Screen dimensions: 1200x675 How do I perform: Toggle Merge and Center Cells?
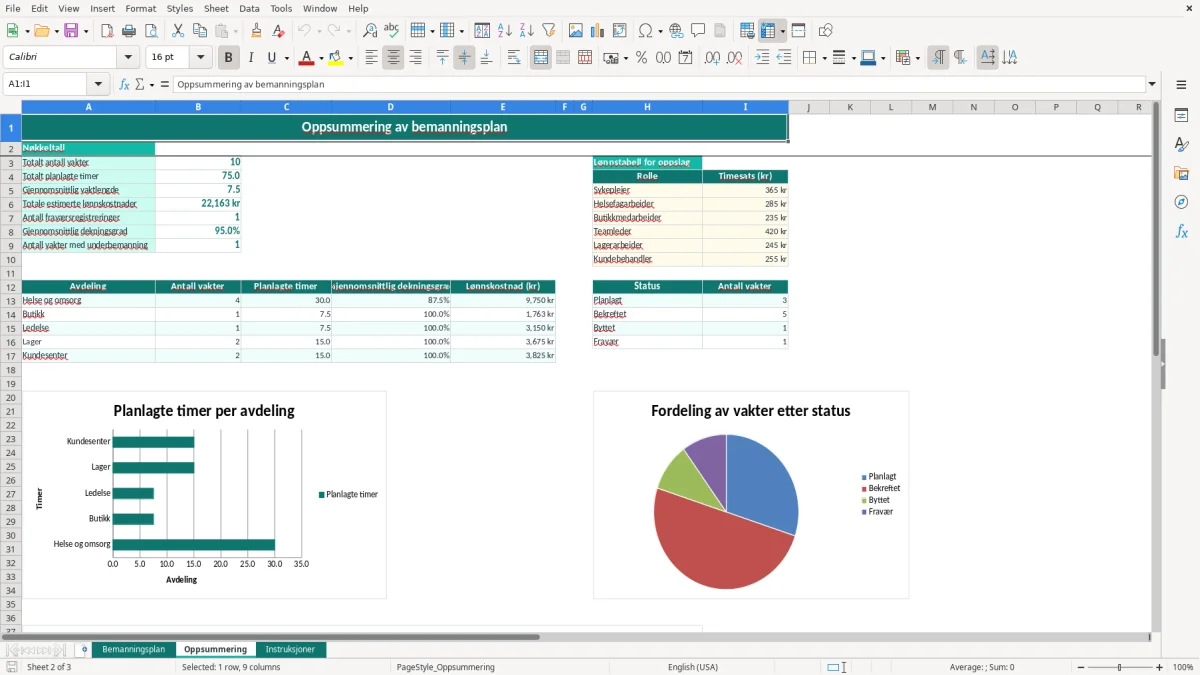[541, 58]
